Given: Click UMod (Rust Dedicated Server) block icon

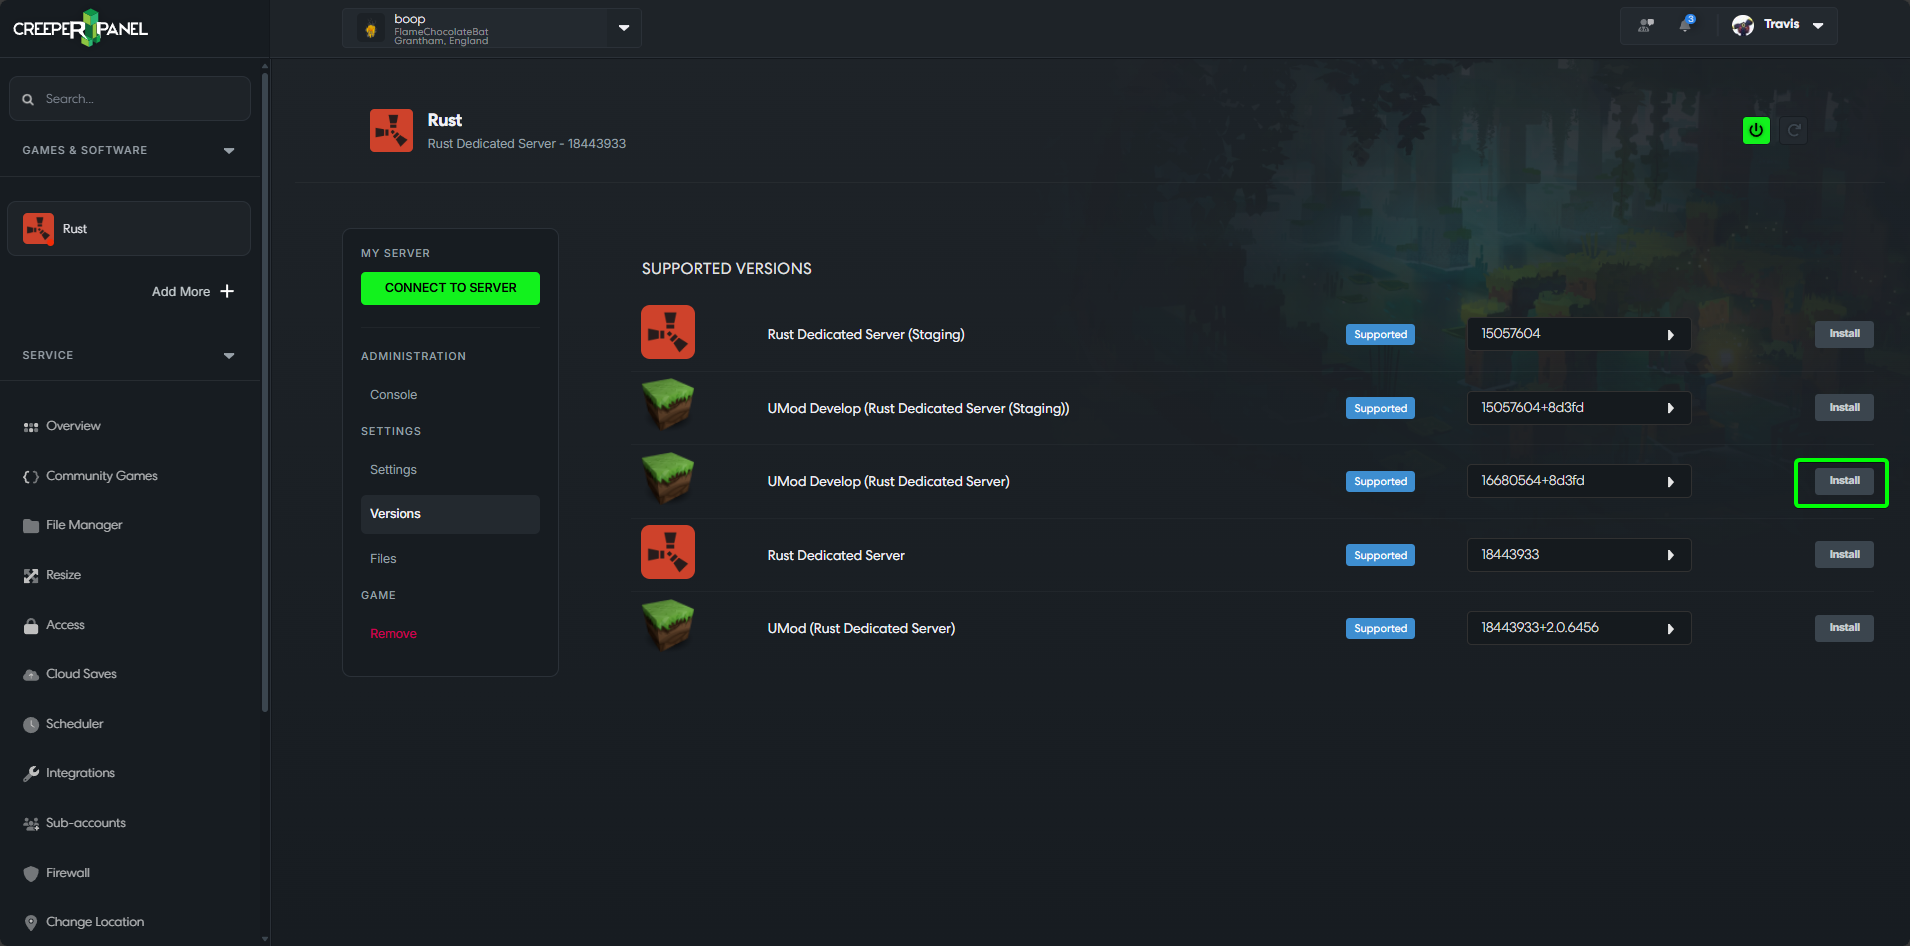Looking at the screenshot, I should point(668,625).
